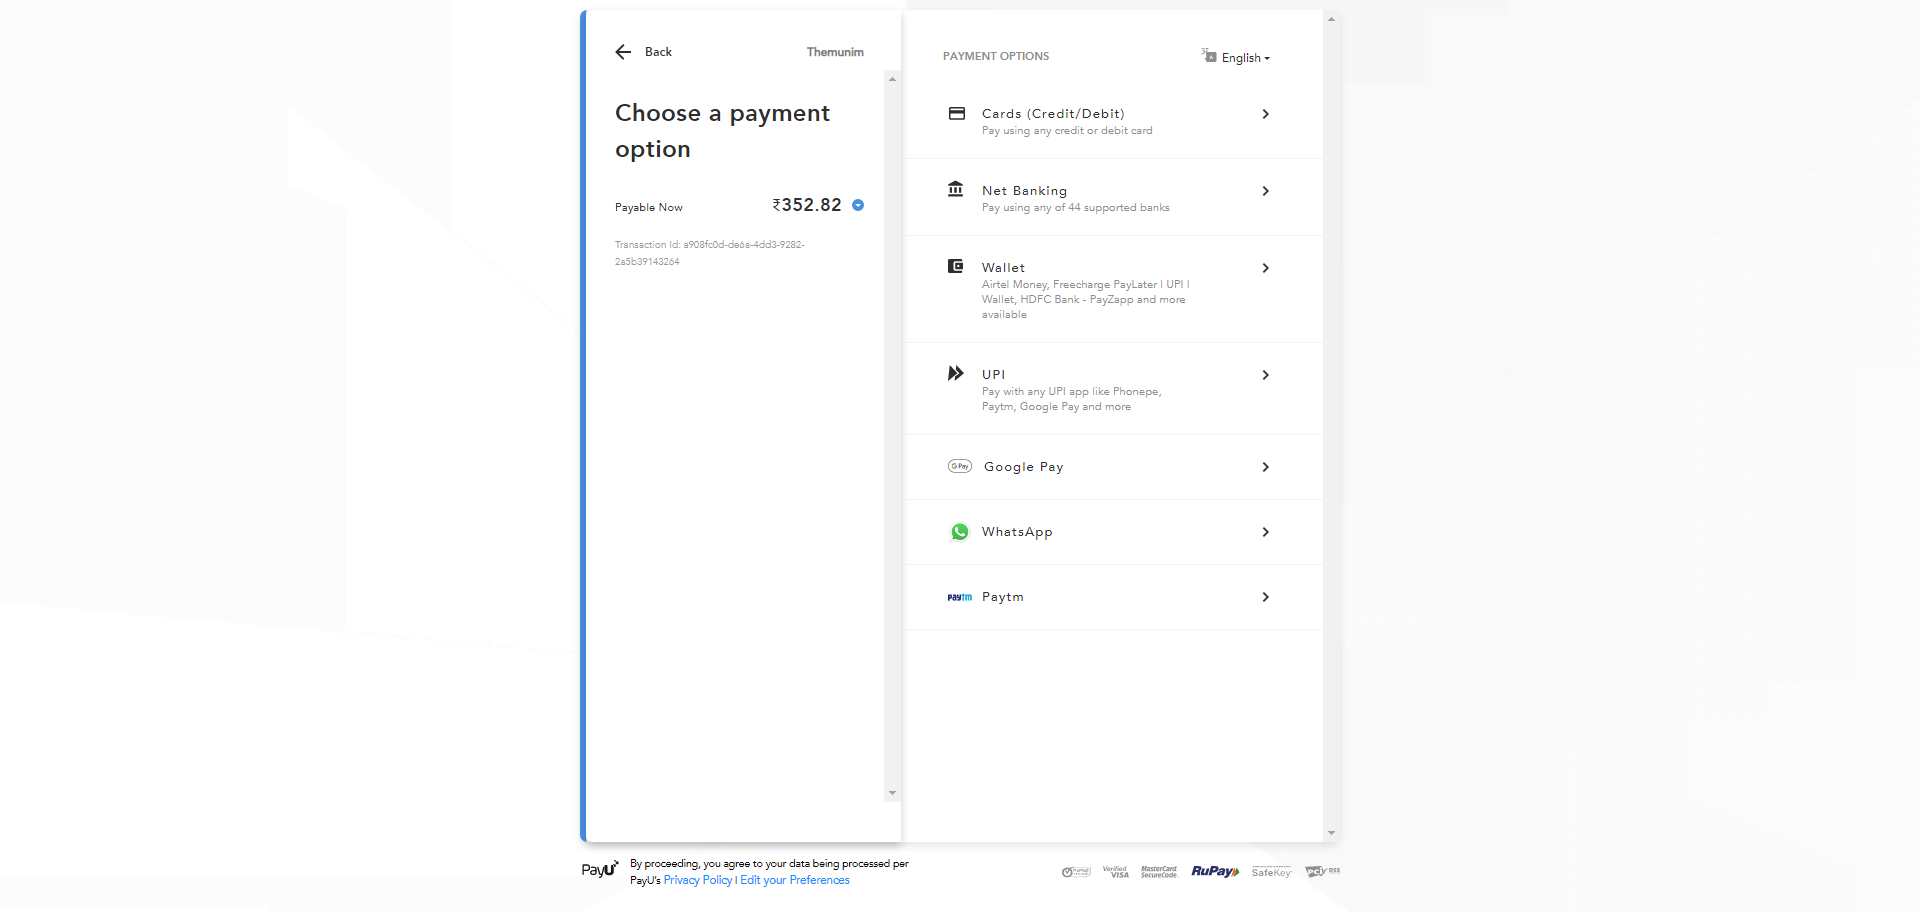The width and height of the screenshot is (1920, 912).
Task: Select UPI payment option label
Action: pos(993,375)
